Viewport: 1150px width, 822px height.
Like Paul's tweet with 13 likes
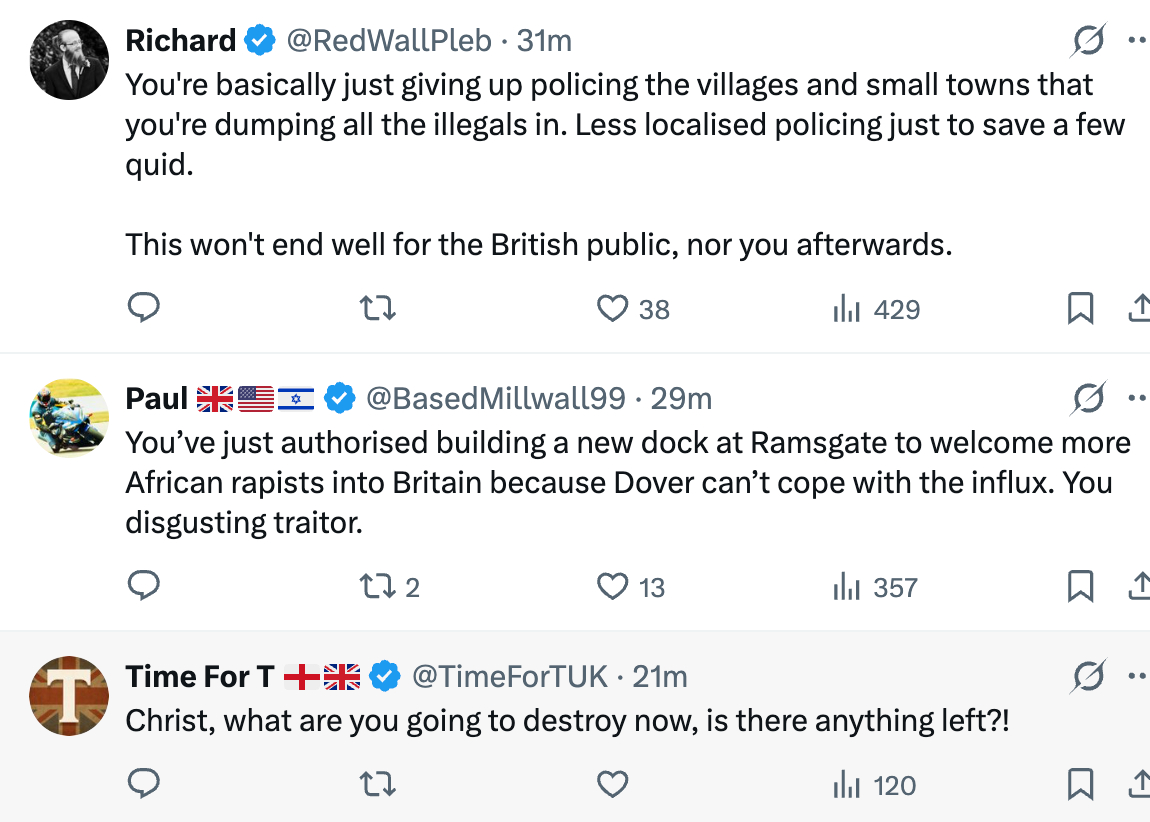pyautogui.click(x=612, y=586)
